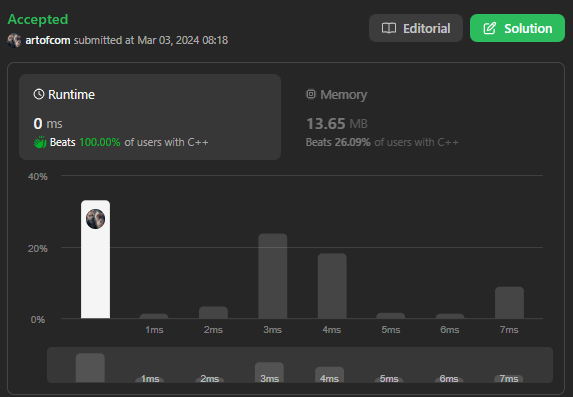This screenshot has width=573, height=397.
Task: Select the Runtime stats card
Action: [150, 117]
